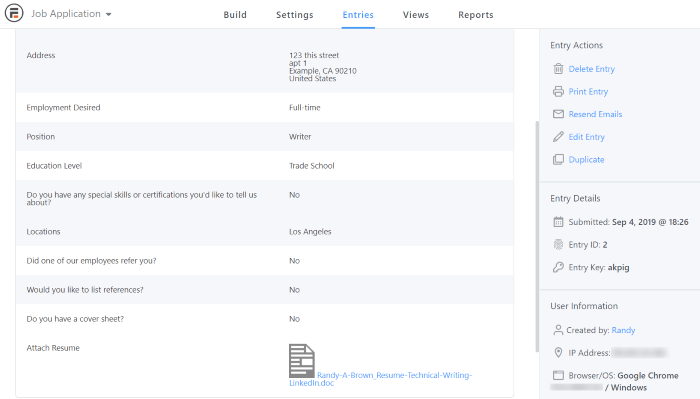Click the 'akpig' entry key value

coord(618,267)
